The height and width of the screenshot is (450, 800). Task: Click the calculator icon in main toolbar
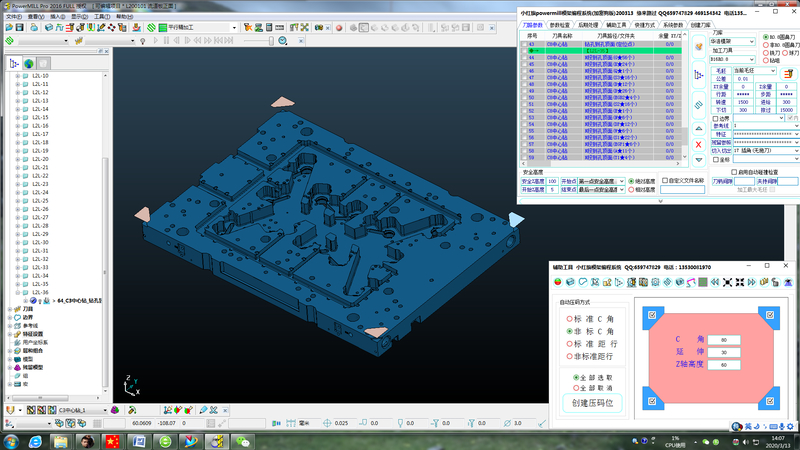(269, 28)
